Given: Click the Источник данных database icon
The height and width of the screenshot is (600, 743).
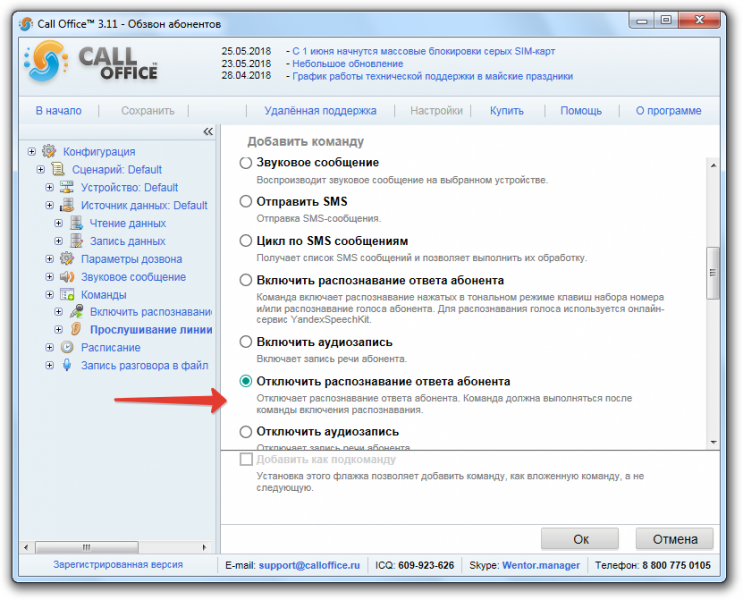Looking at the screenshot, I should pyautogui.click(x=67, y=205).
